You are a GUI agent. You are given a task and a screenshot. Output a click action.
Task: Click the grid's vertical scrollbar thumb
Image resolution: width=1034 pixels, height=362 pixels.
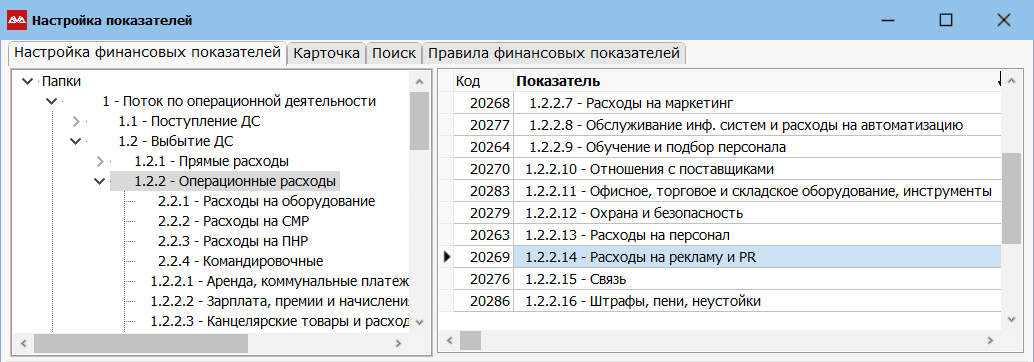[x=1012, y=198]
